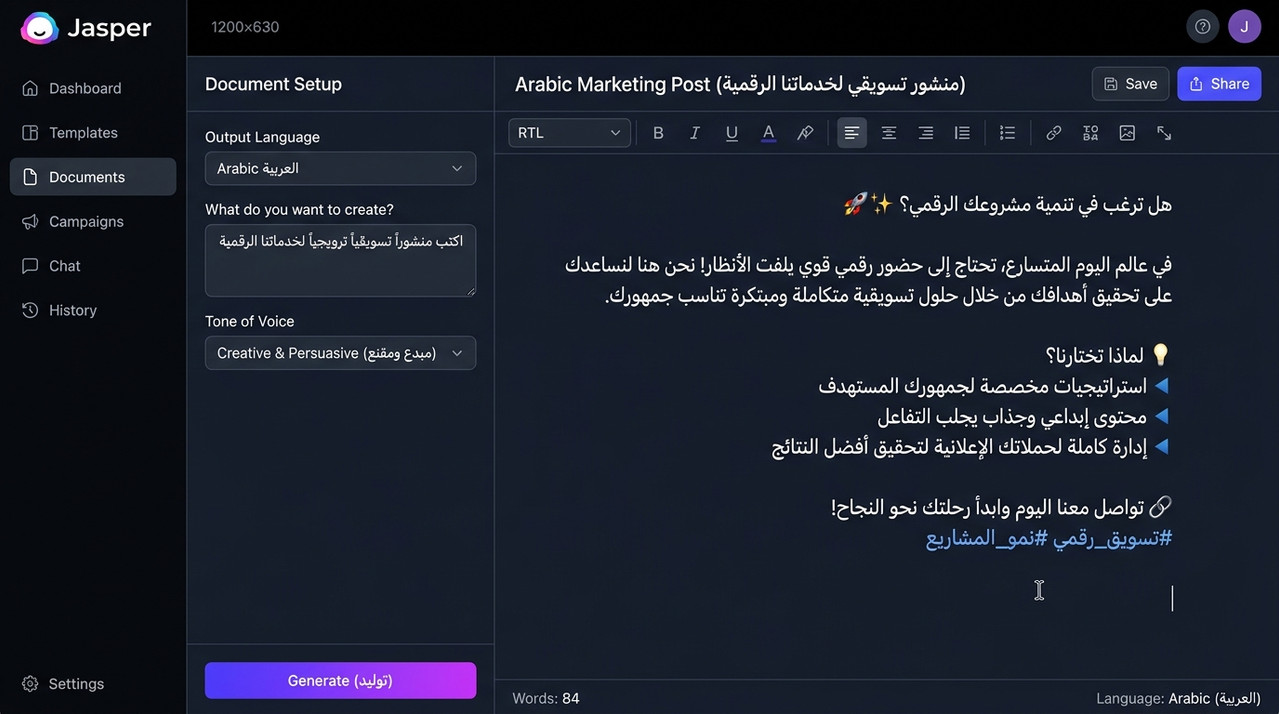Toggle bold formatting
This screenshot has width=1279, height=714.
(x=658, y=133)
